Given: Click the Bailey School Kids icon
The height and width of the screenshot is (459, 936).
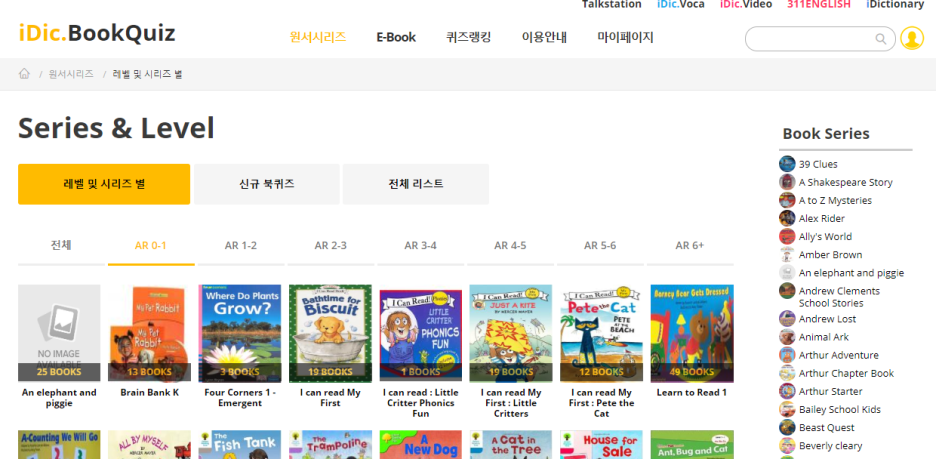Looking at the screenshot, I should tap(787, 409).
